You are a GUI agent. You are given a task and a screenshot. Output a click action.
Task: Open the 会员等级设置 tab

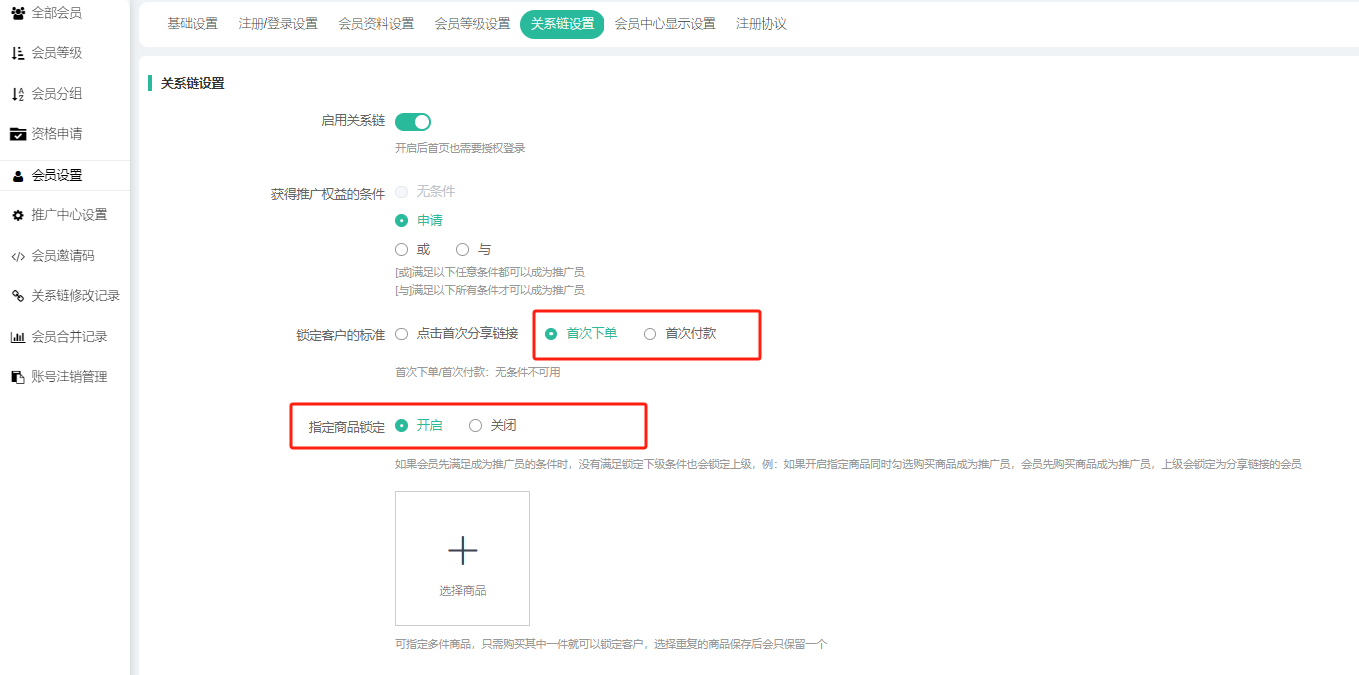tap(472, 24)
